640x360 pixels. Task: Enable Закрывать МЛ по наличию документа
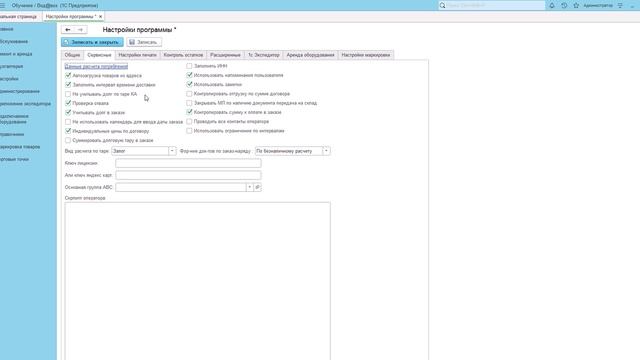tap(189, 103)
